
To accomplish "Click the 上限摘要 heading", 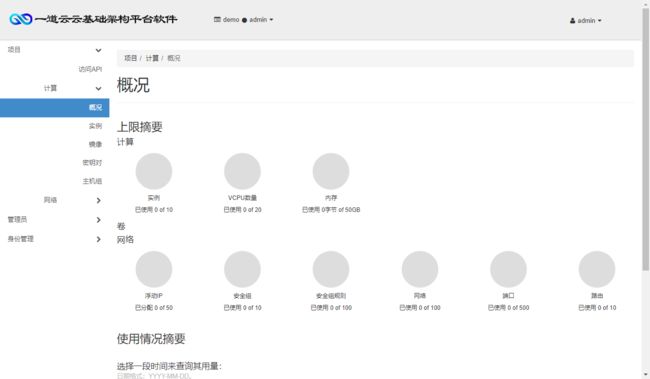I will [x=140, y=127].
